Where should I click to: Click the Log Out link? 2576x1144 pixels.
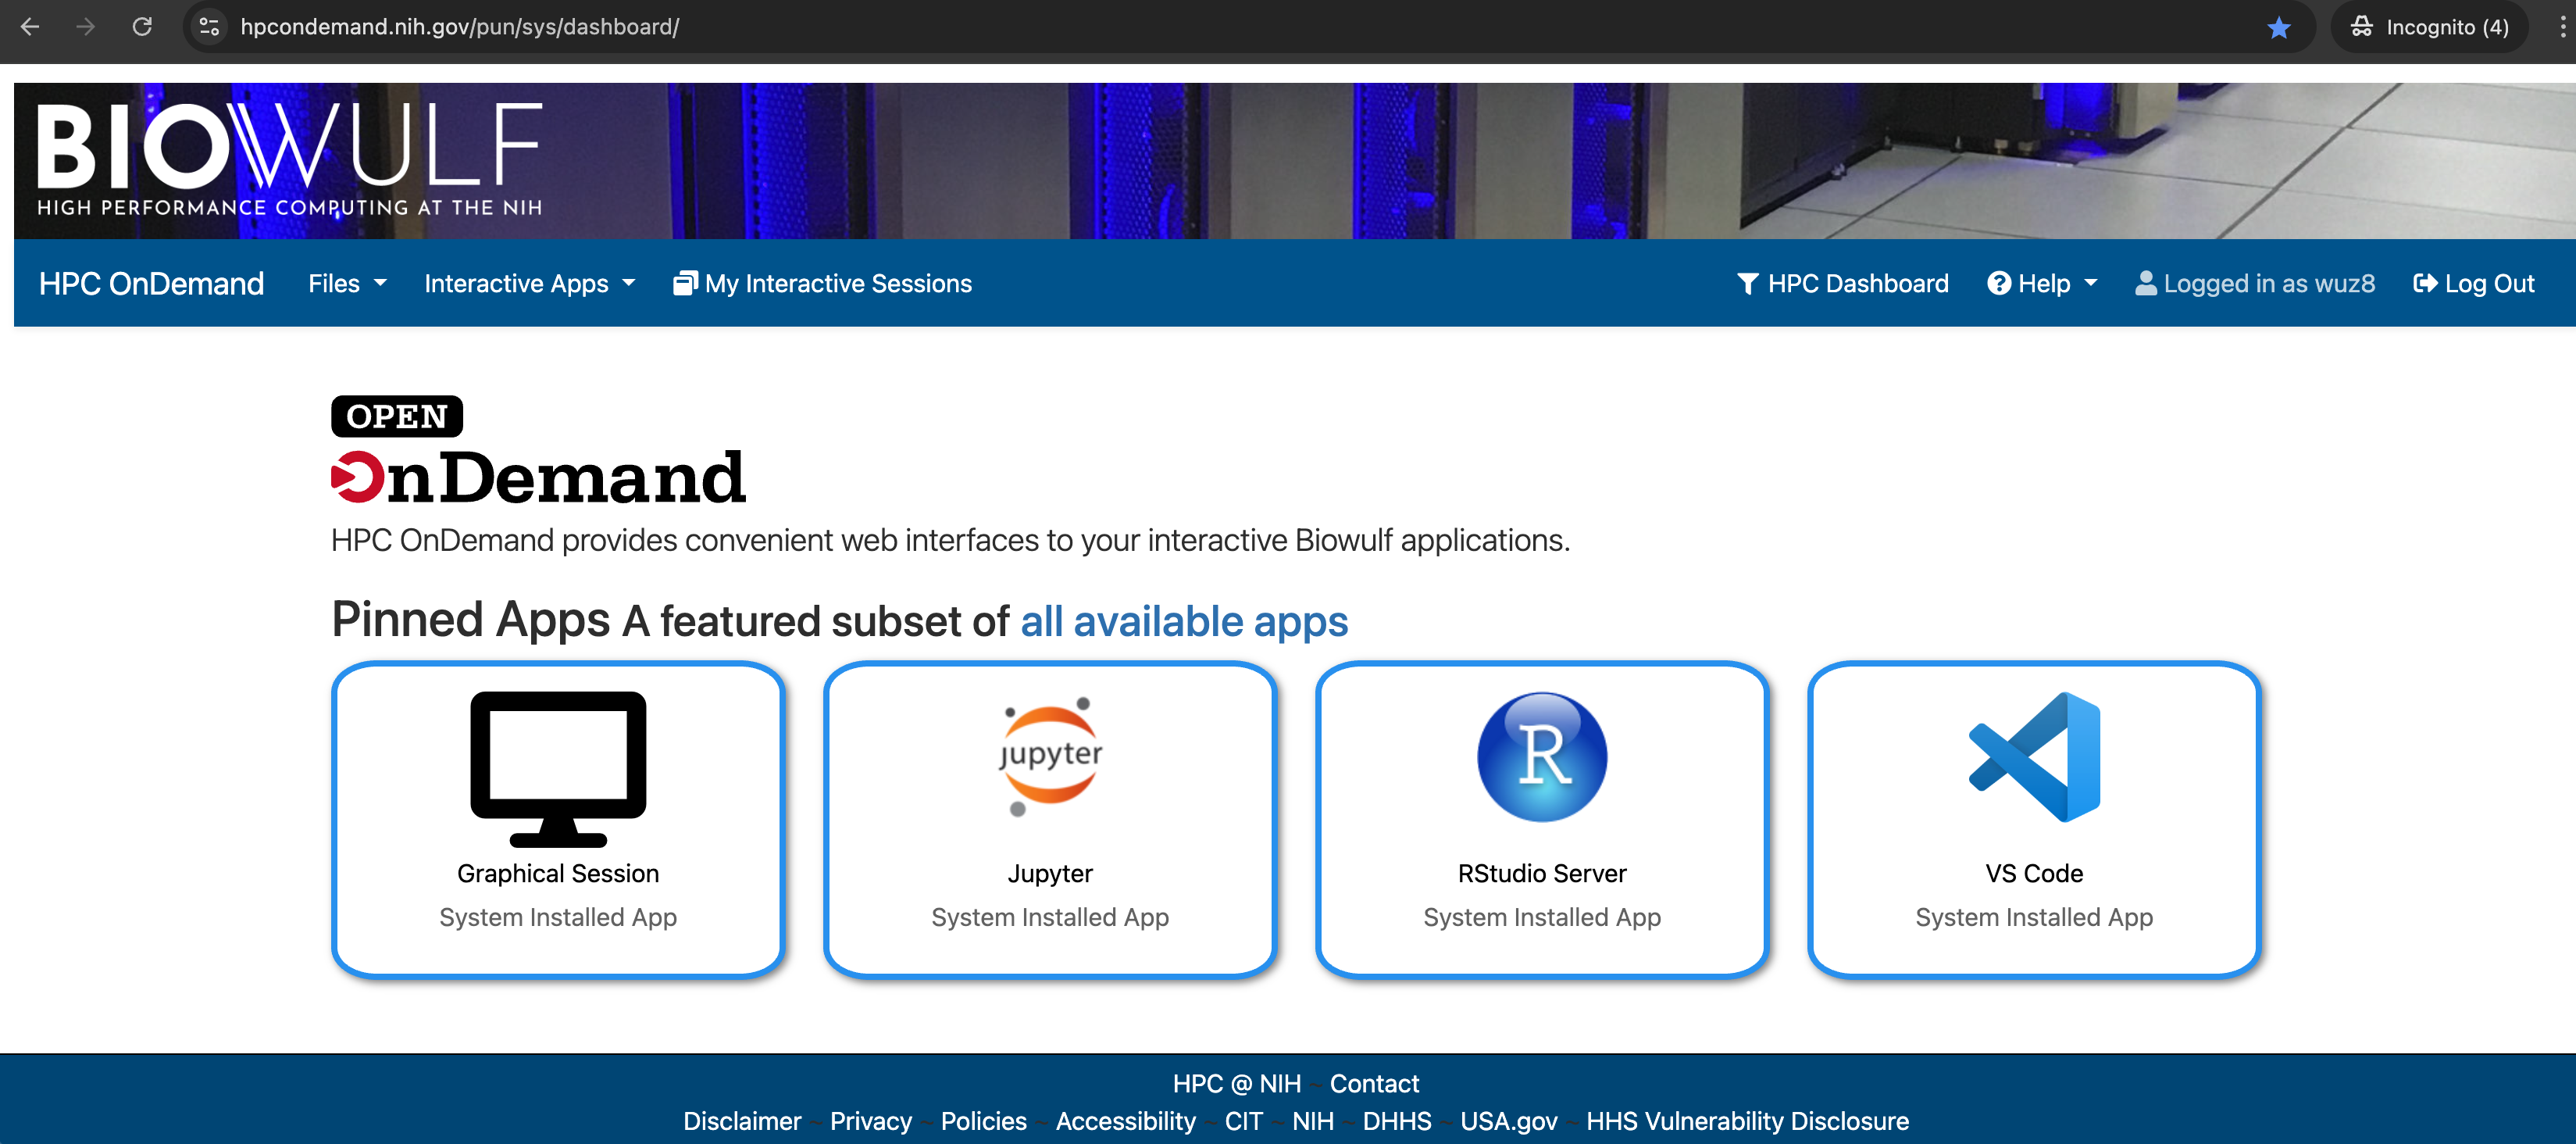2473,284
